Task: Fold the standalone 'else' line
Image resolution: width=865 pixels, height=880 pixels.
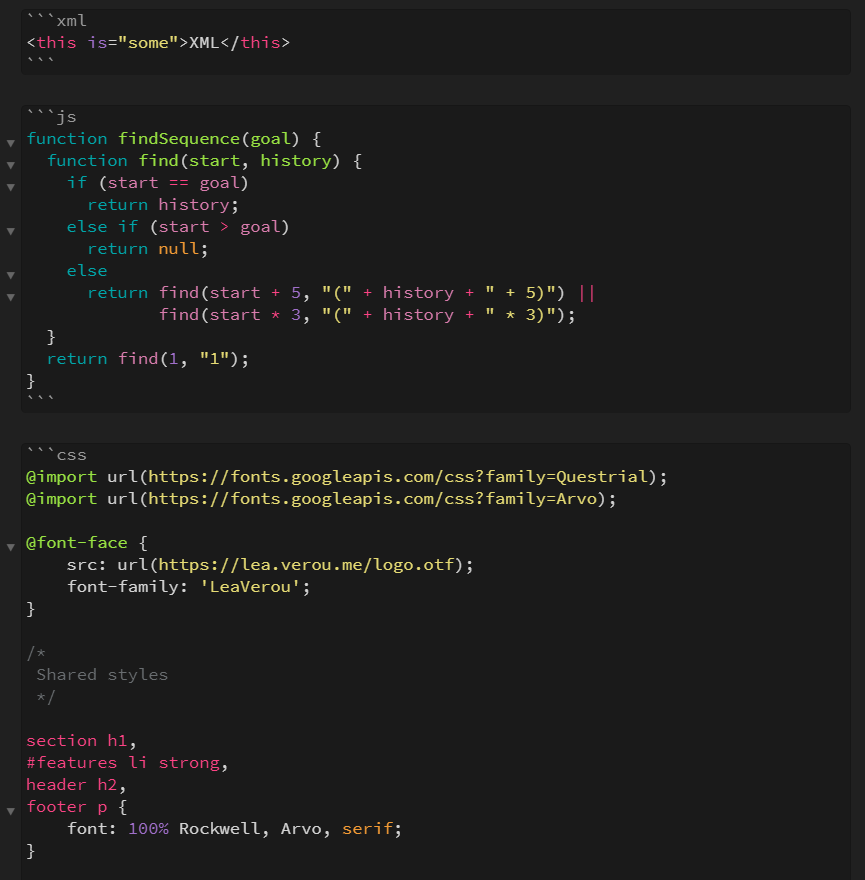Action: [x=11, y=275]
